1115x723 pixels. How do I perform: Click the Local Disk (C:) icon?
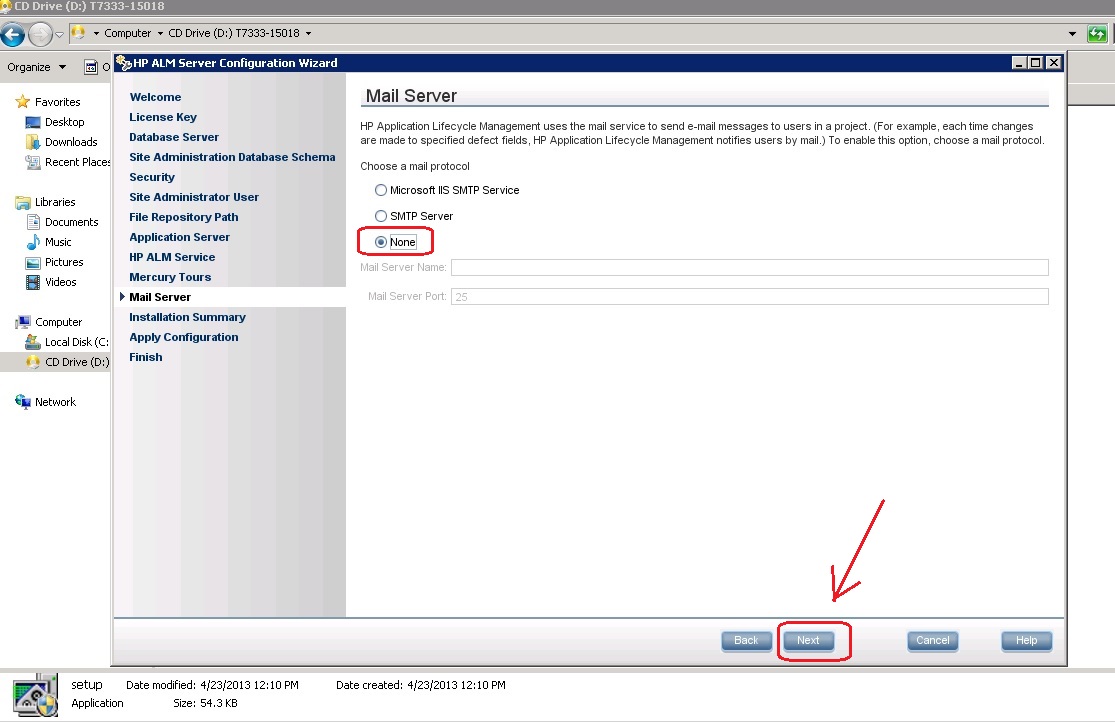click(33, 342)
